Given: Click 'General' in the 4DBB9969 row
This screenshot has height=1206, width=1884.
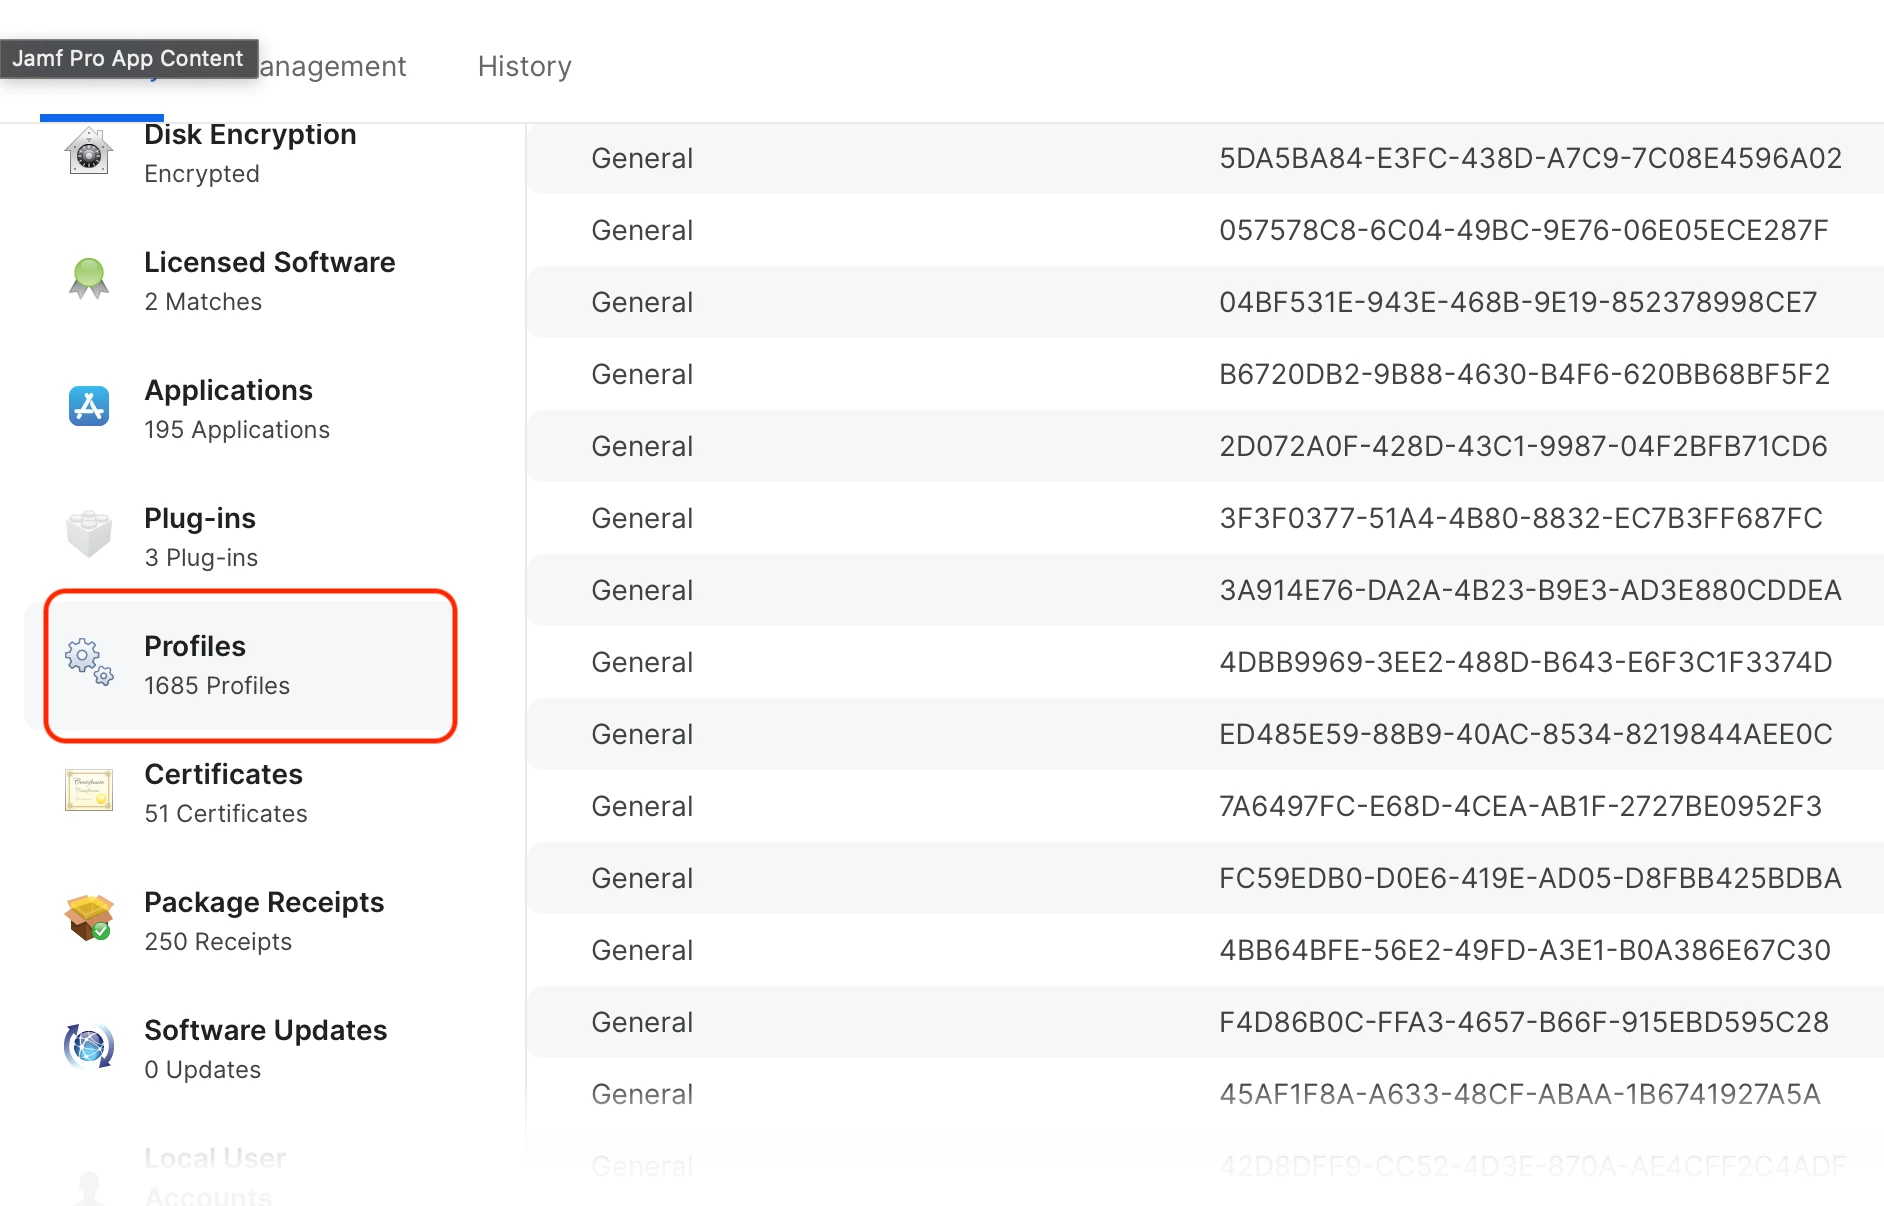Looking at the screenshot, I should click(x=642, y=662).
